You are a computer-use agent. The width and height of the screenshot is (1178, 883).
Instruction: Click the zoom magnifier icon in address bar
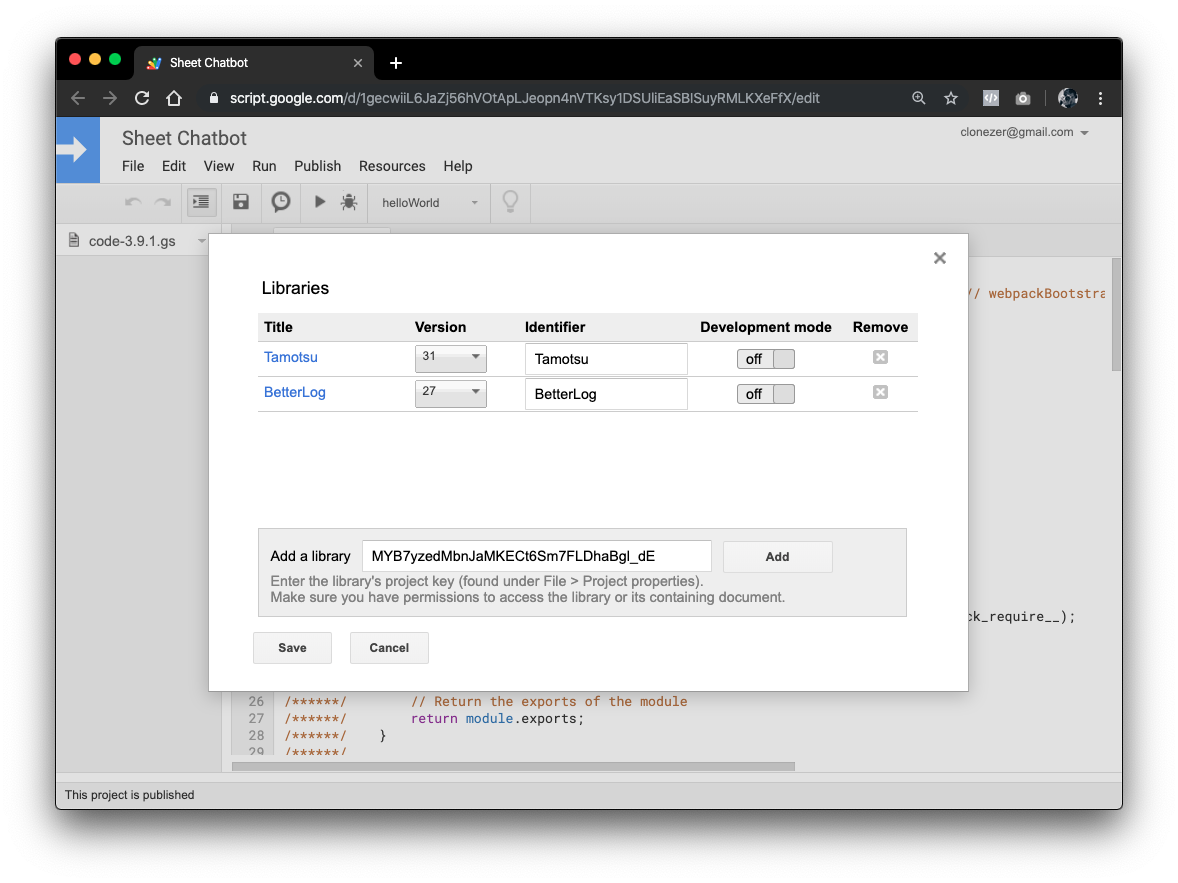(x=919, y=98)
